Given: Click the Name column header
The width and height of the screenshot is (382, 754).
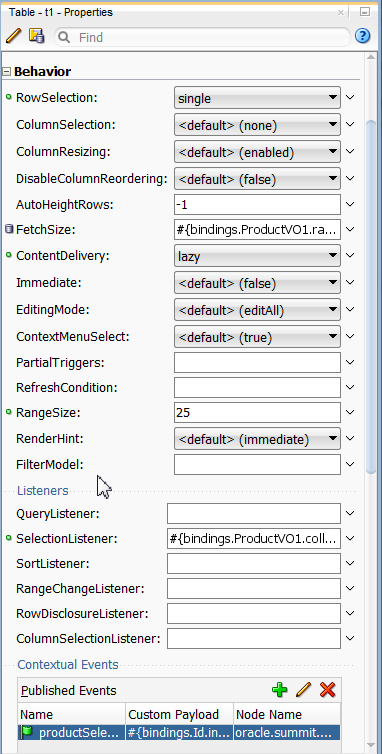Looking at the screenshot, I should pos(72,714).
